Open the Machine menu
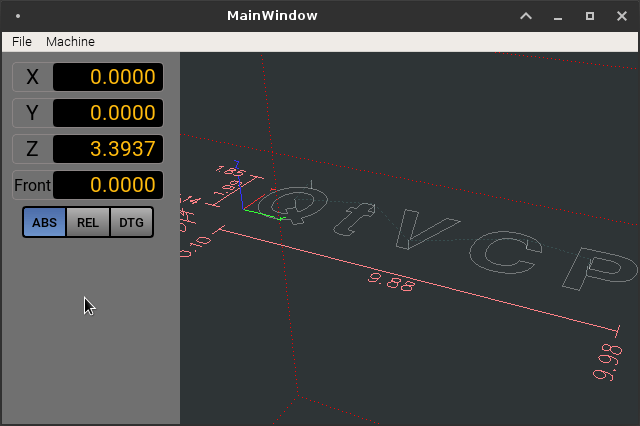Viewport: 640px width, 426px height. click(70, 42)
